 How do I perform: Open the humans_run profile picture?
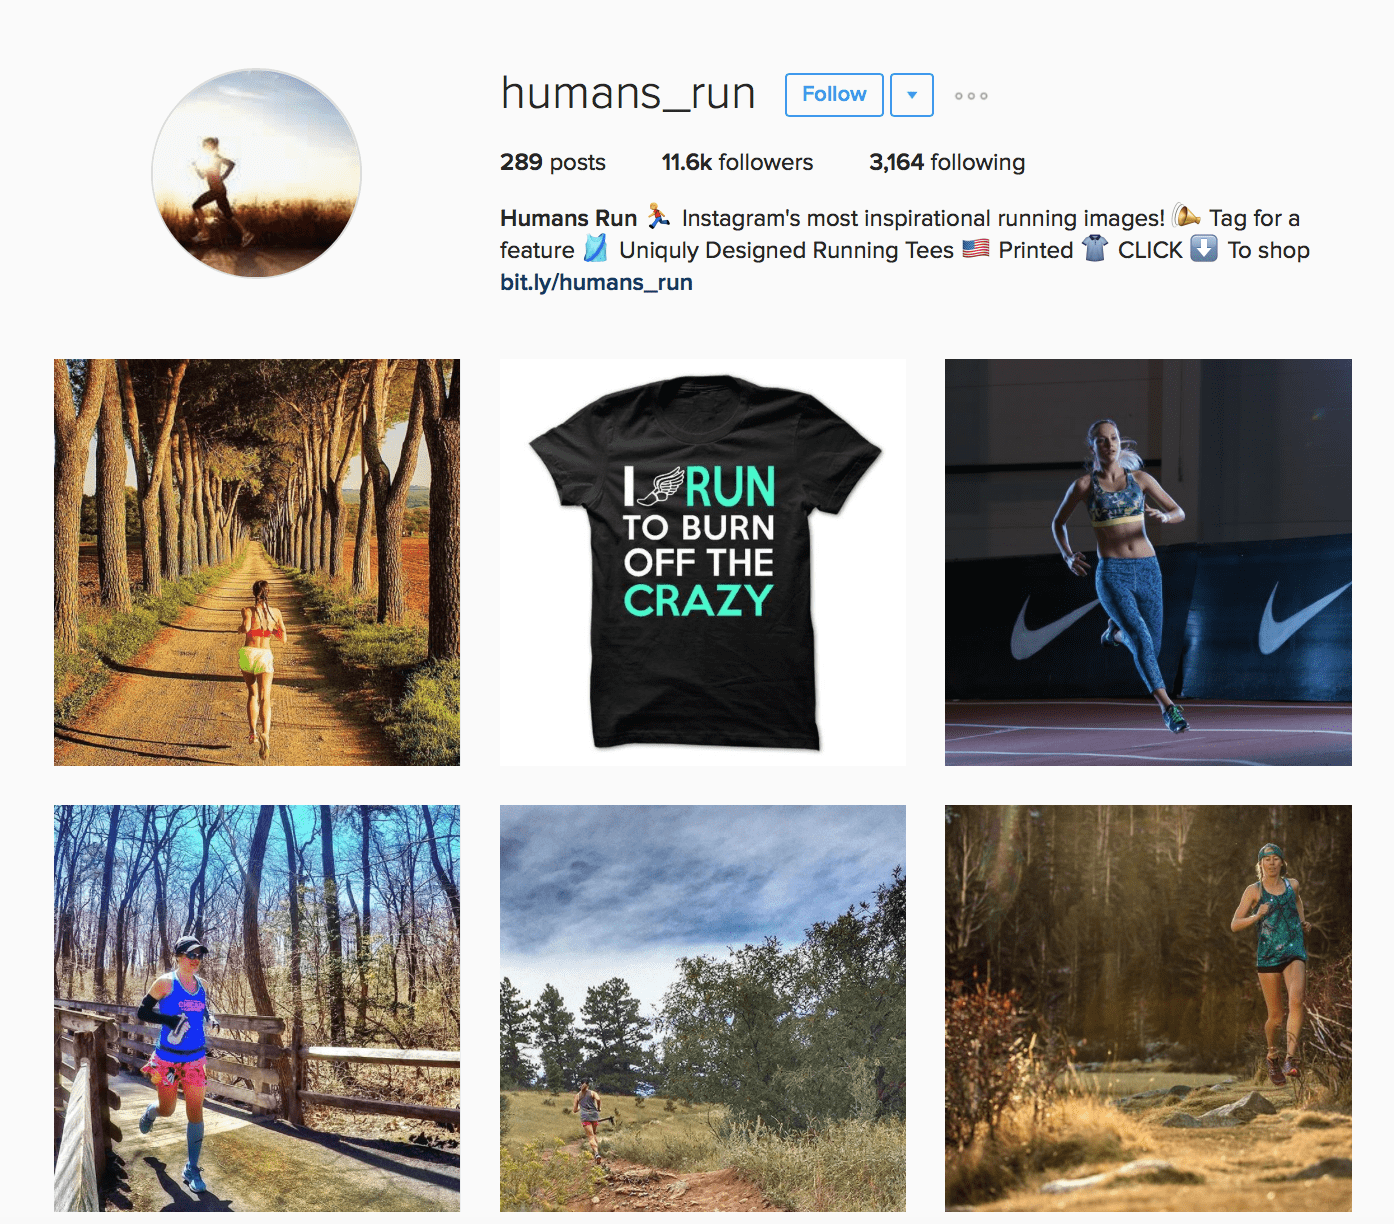pyautogui.click(x=256, y=173)
